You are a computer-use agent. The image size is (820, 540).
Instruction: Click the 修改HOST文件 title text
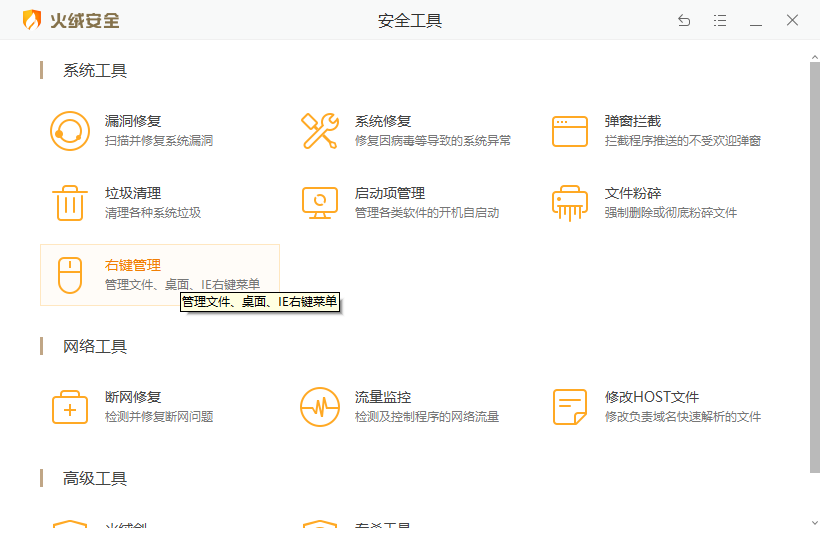[x=652, y=397]
